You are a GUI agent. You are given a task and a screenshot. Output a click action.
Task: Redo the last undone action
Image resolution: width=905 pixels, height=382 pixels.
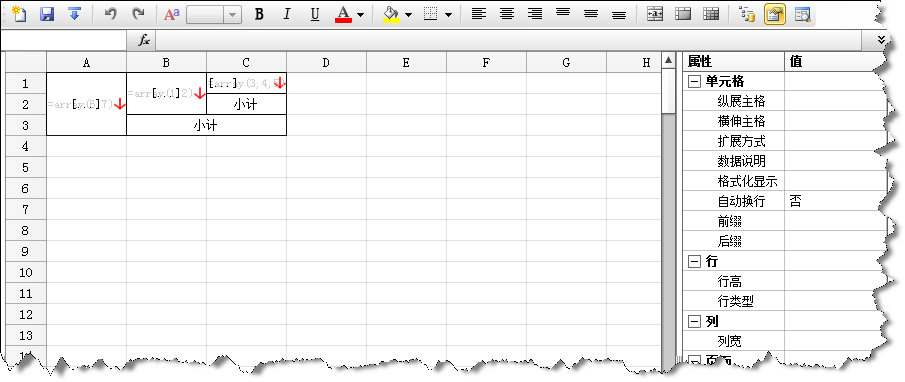(x=138, y=14)
